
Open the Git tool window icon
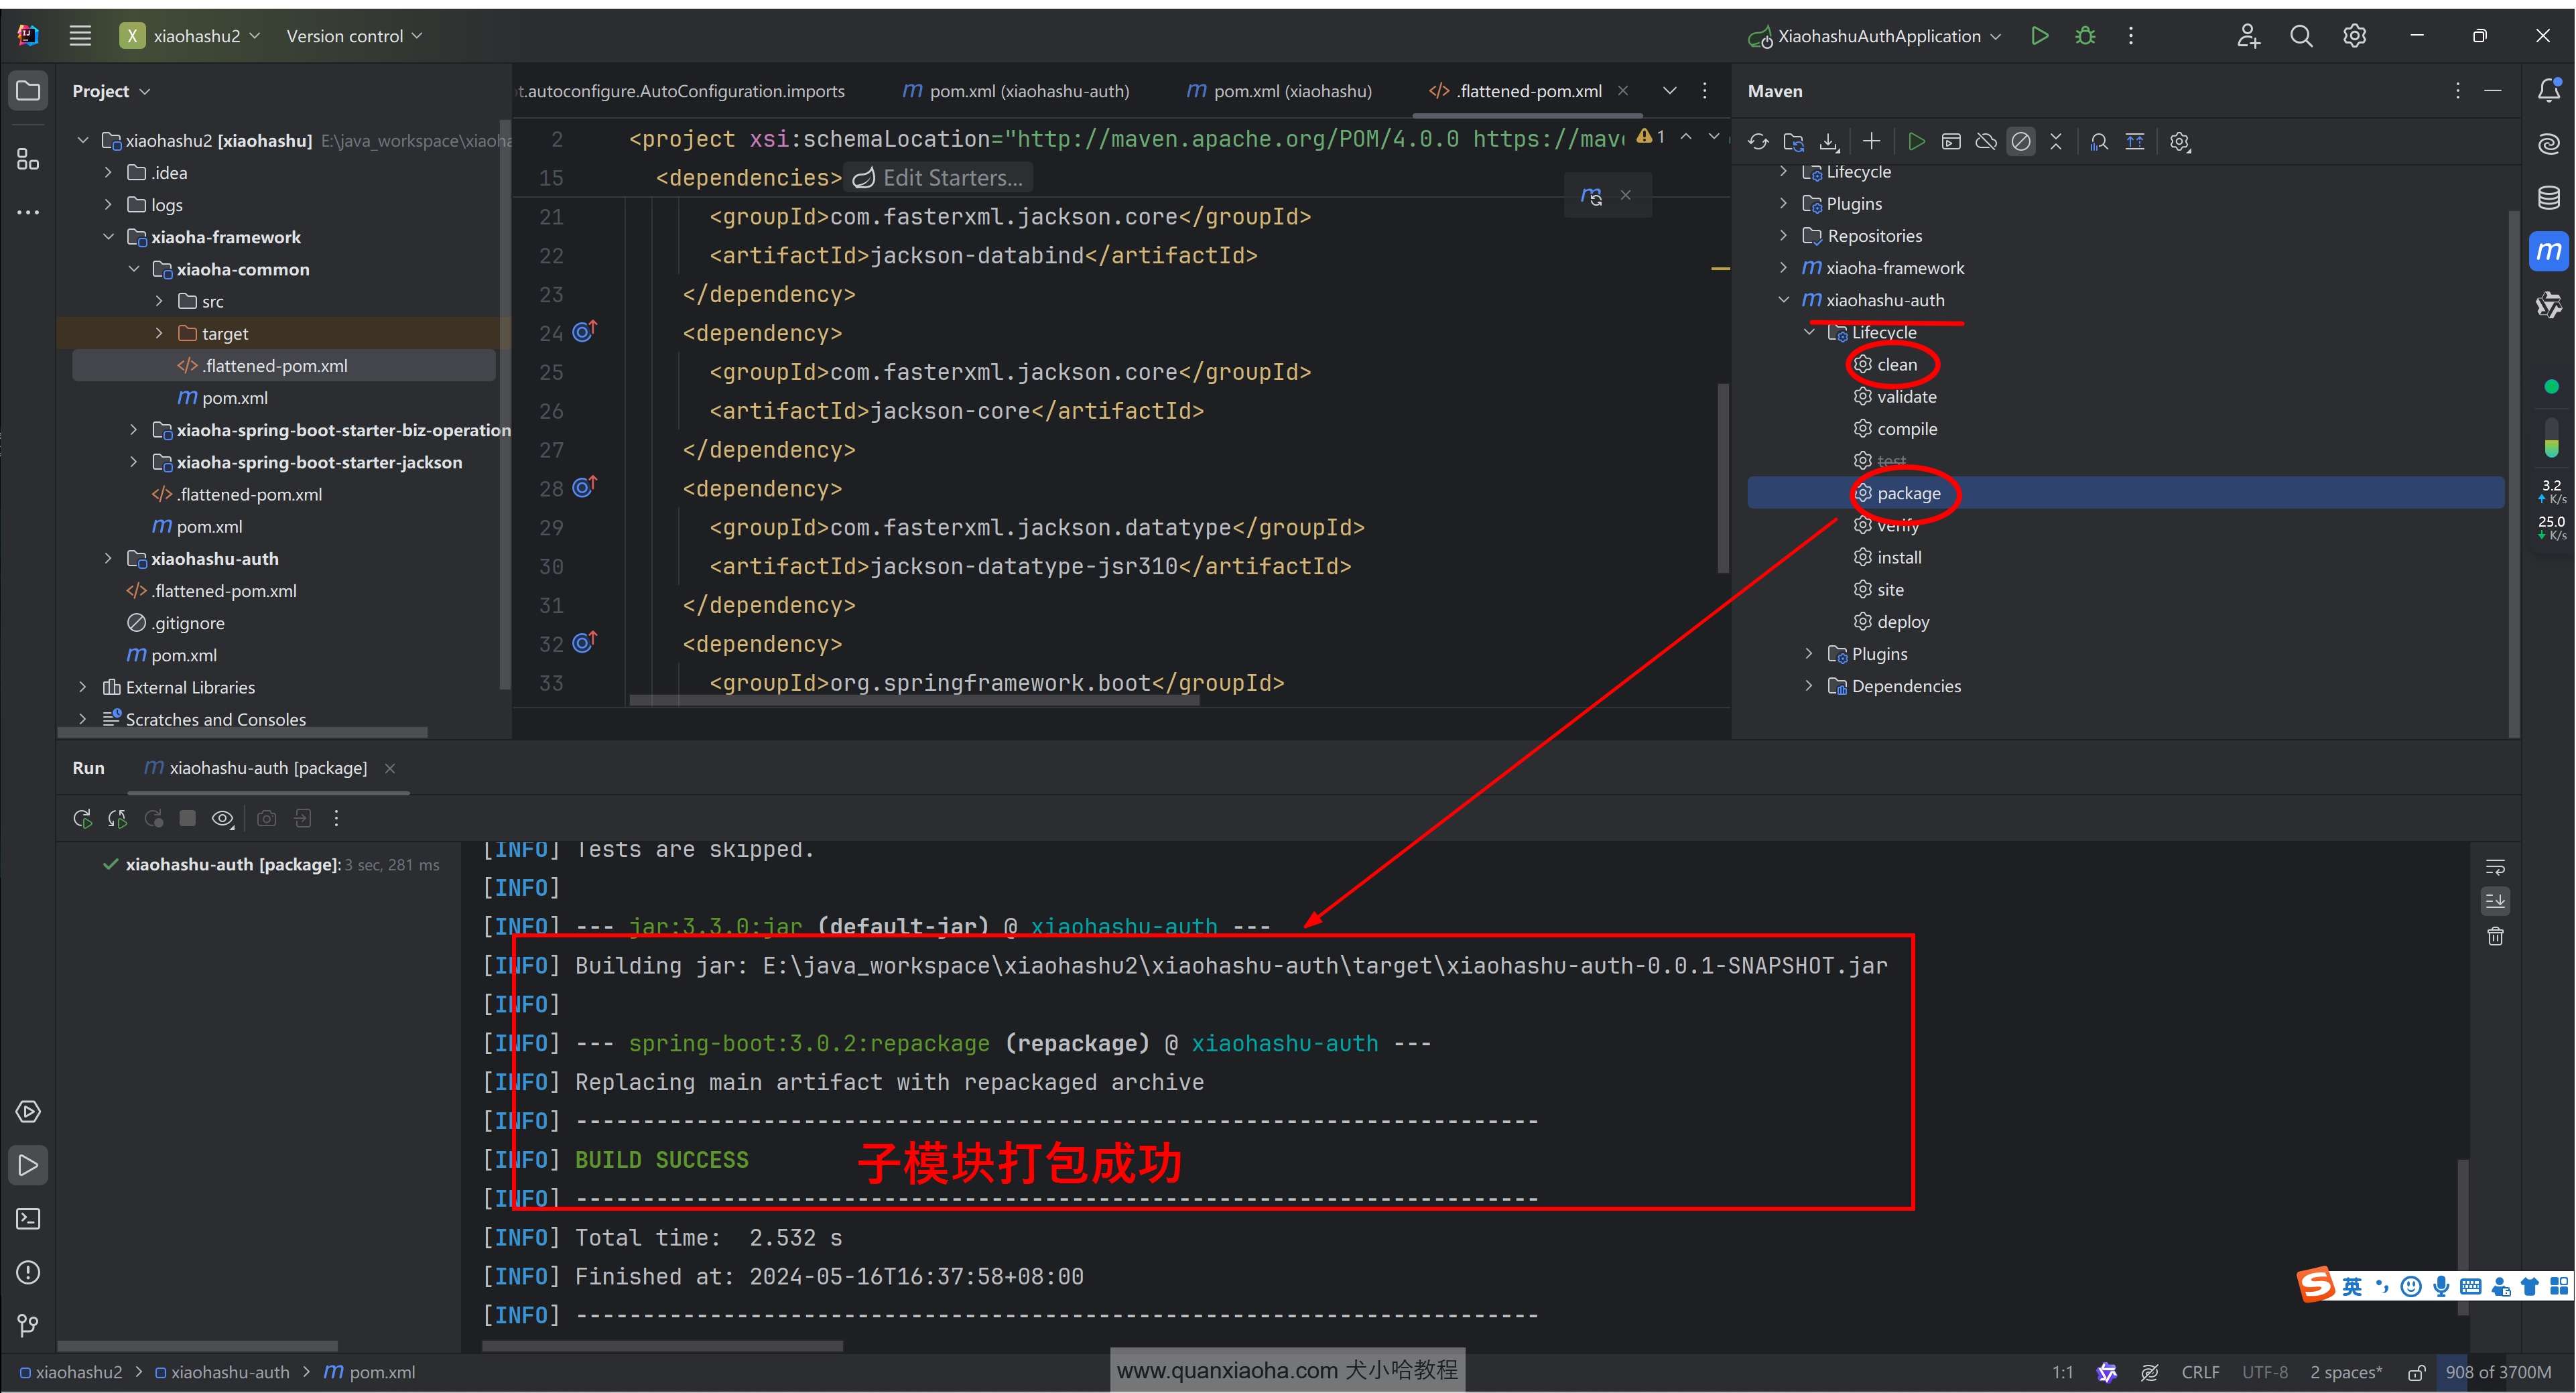tap(28, 1325)
